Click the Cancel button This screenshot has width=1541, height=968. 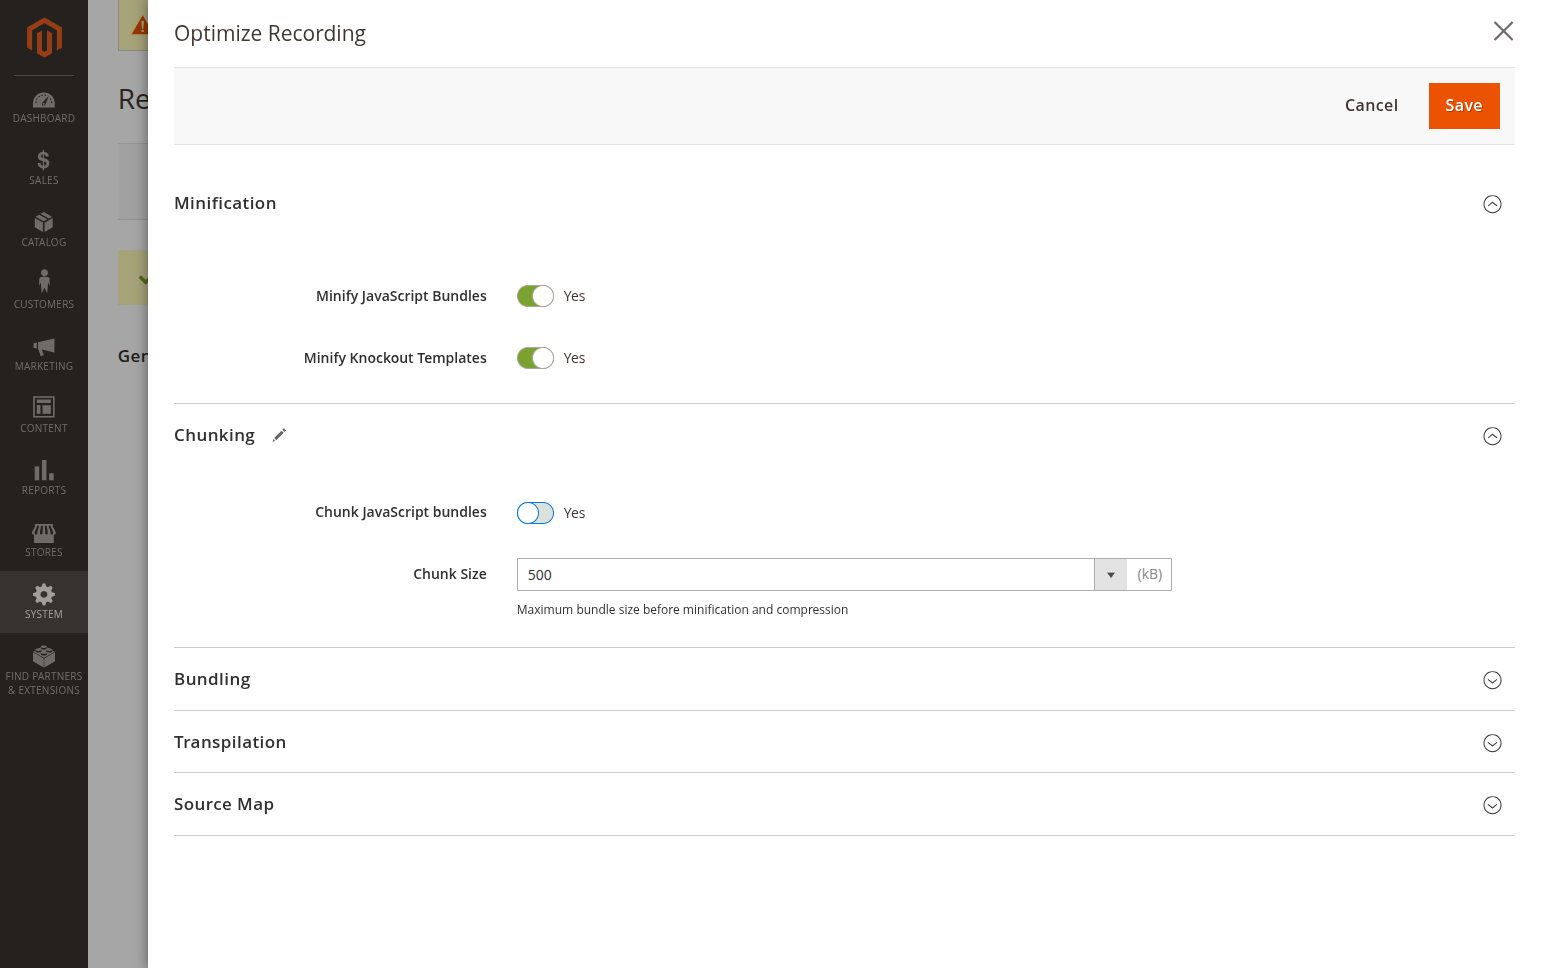(x=1371, y=106)
